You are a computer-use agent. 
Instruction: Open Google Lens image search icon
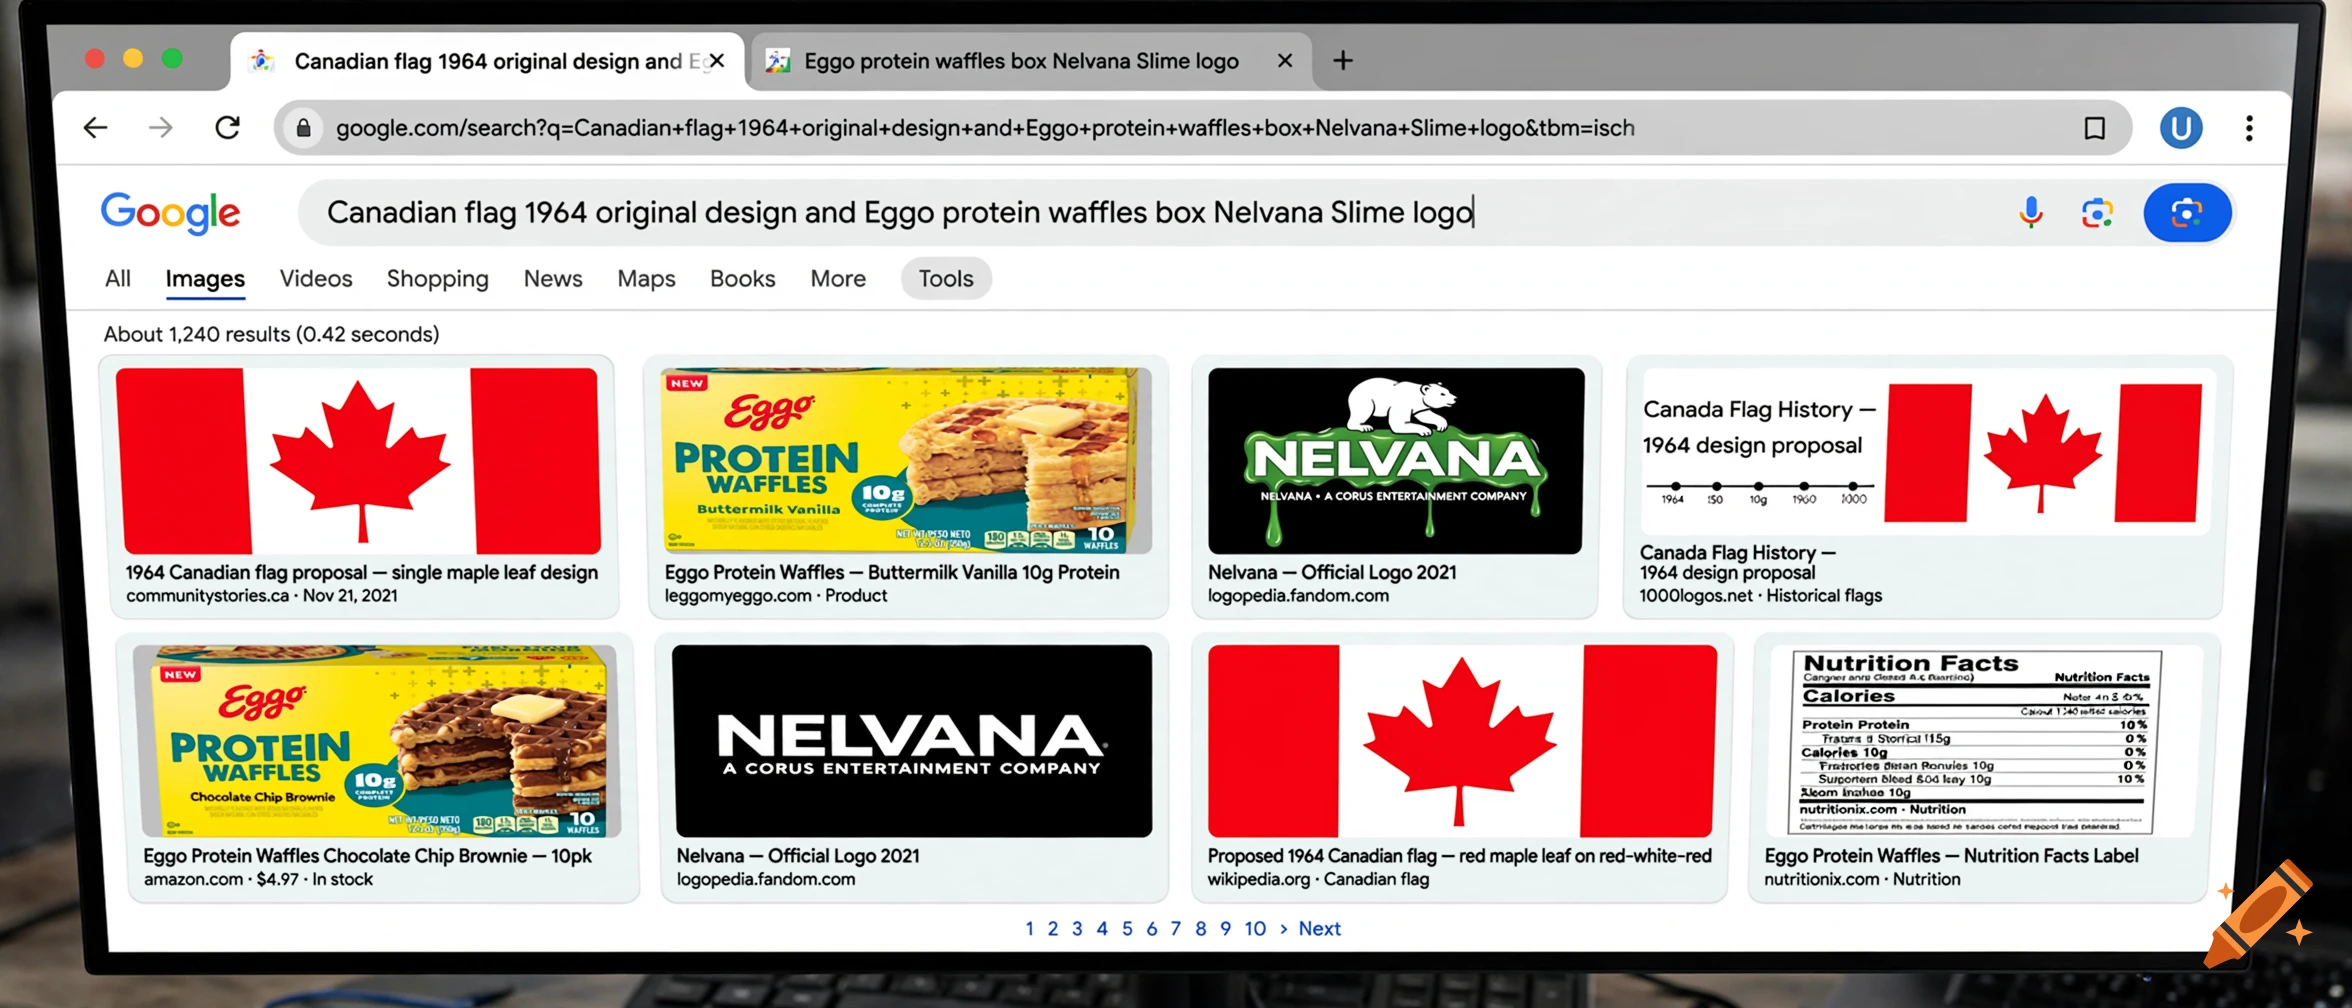coord(2097,212)
